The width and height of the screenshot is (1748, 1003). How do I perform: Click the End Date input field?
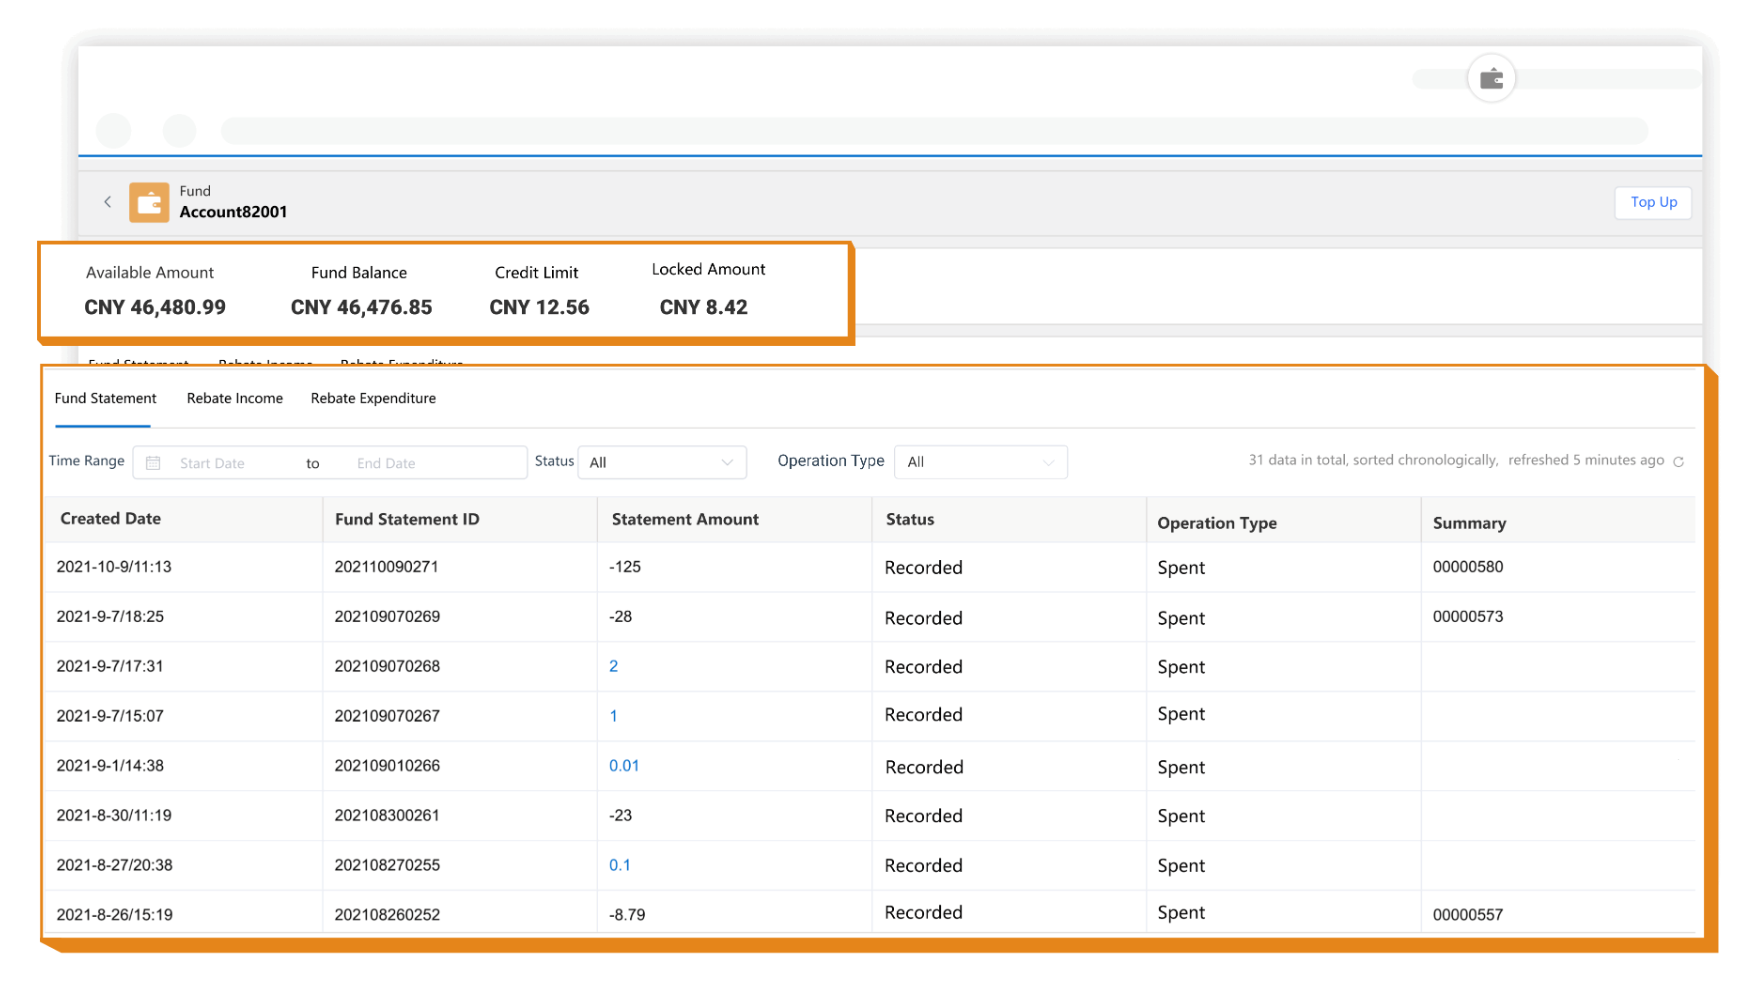pos(386,463)
